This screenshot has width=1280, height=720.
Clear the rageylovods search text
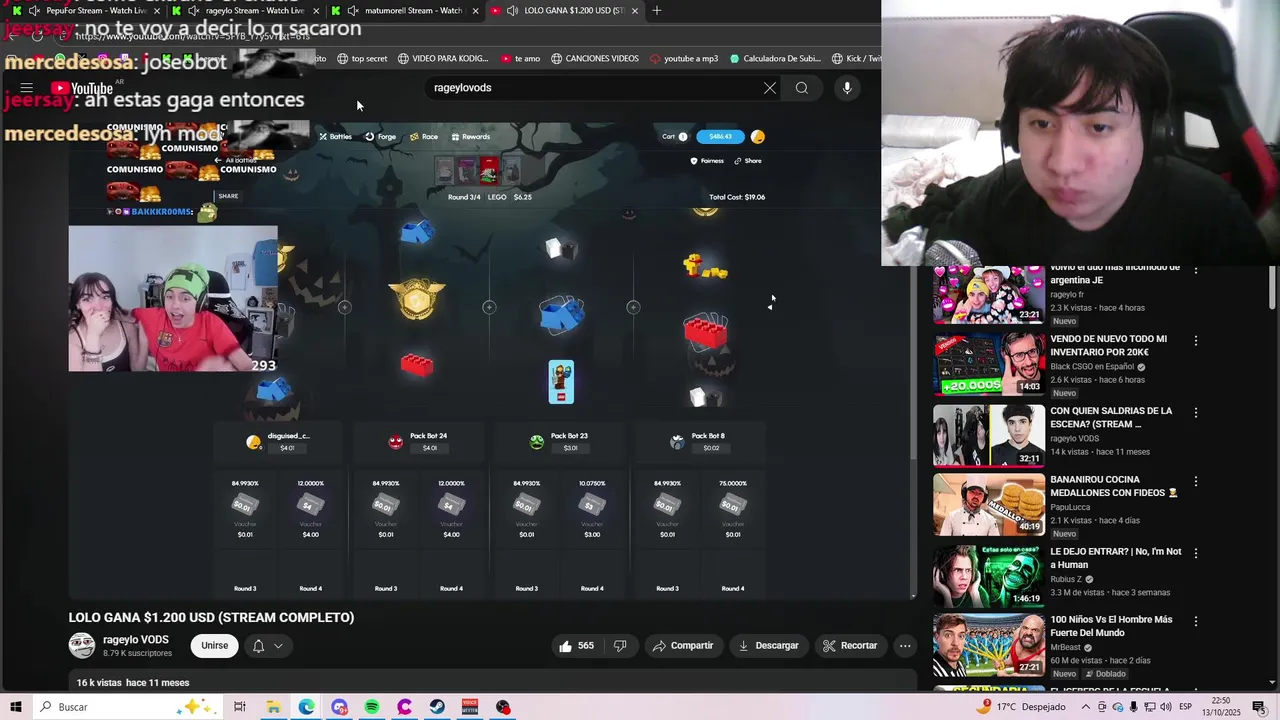click(770, 88)
